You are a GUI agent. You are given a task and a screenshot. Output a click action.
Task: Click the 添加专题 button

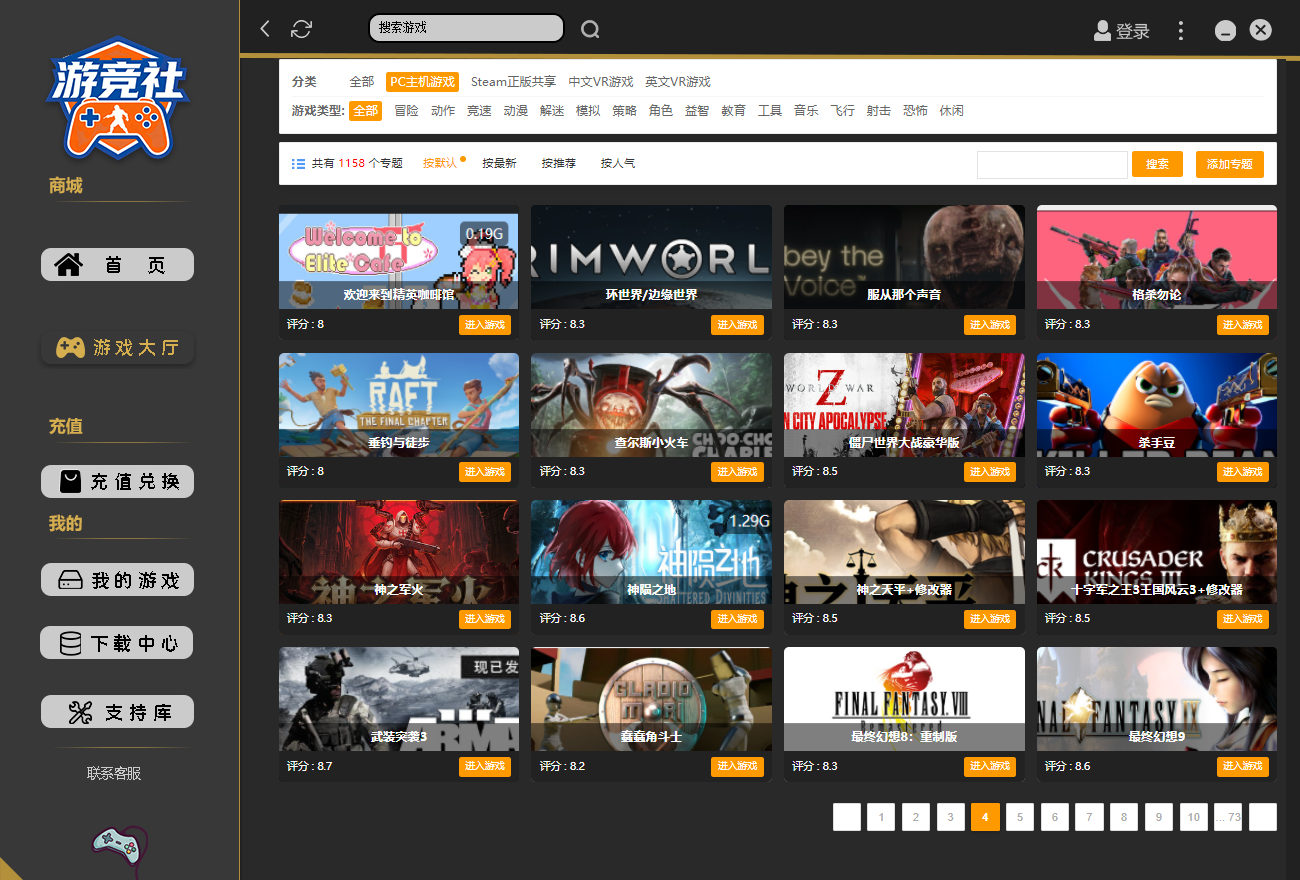click(x=1230, y=164)
